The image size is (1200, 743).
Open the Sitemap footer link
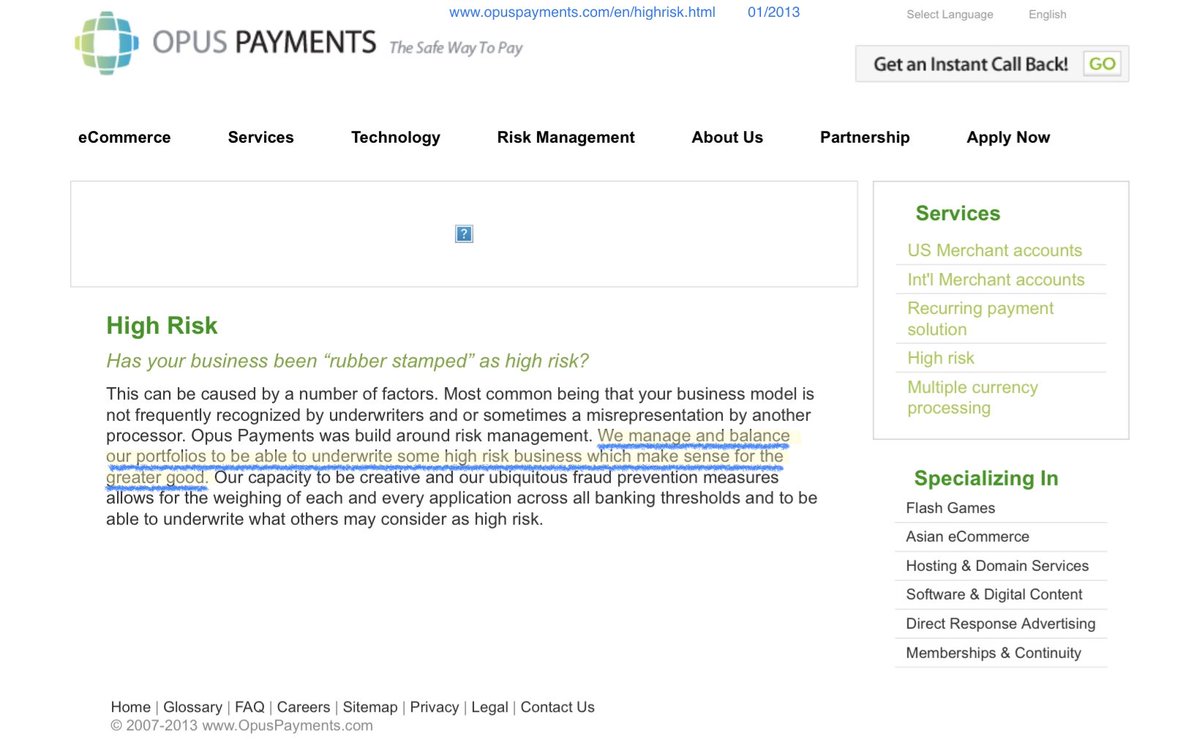pos(370,707)
